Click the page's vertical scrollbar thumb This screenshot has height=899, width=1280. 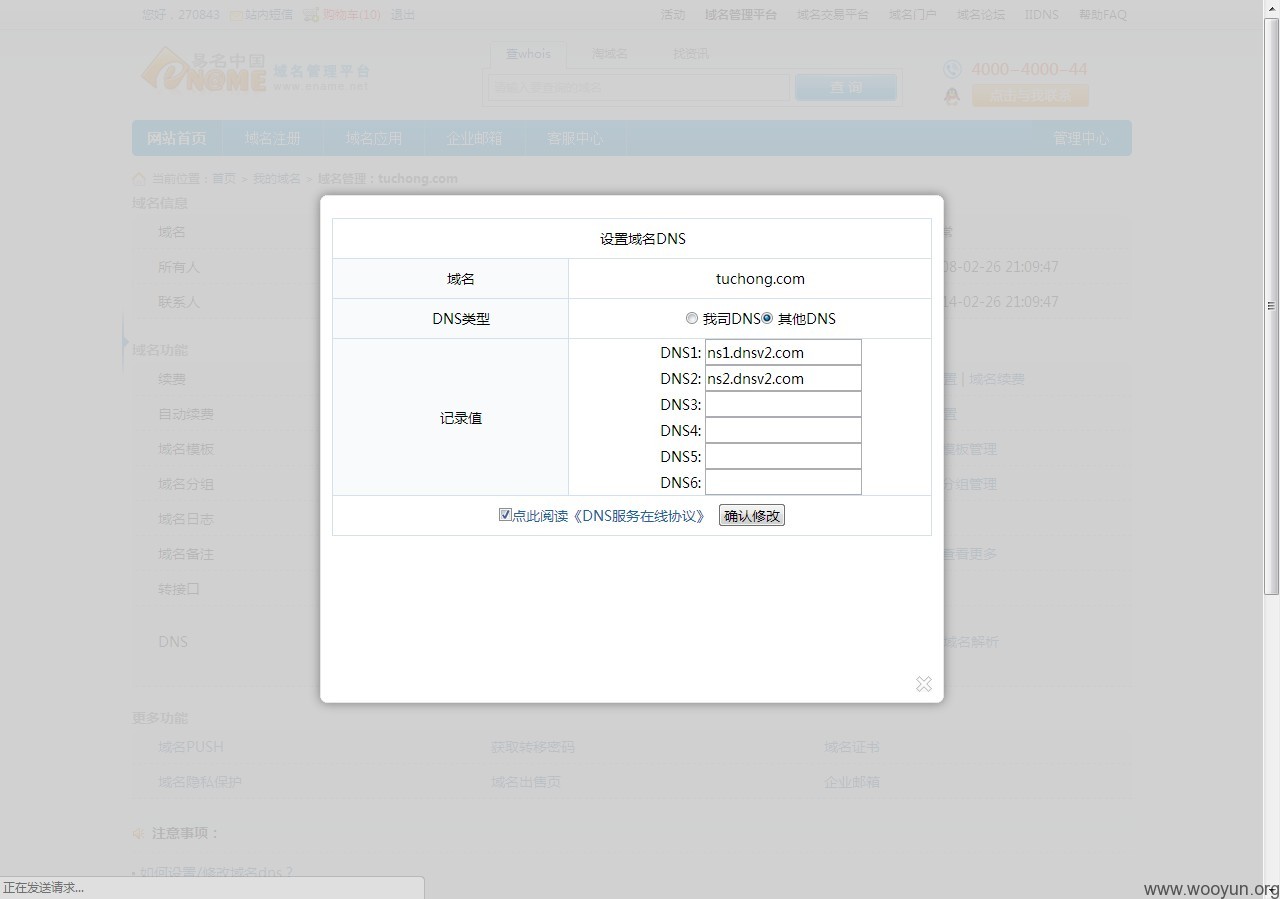[x=1271, y=306]
